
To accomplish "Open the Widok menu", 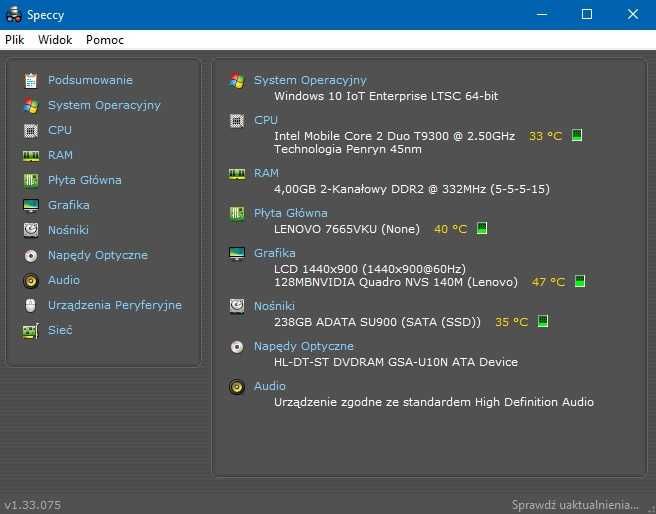I will point(55,40).
